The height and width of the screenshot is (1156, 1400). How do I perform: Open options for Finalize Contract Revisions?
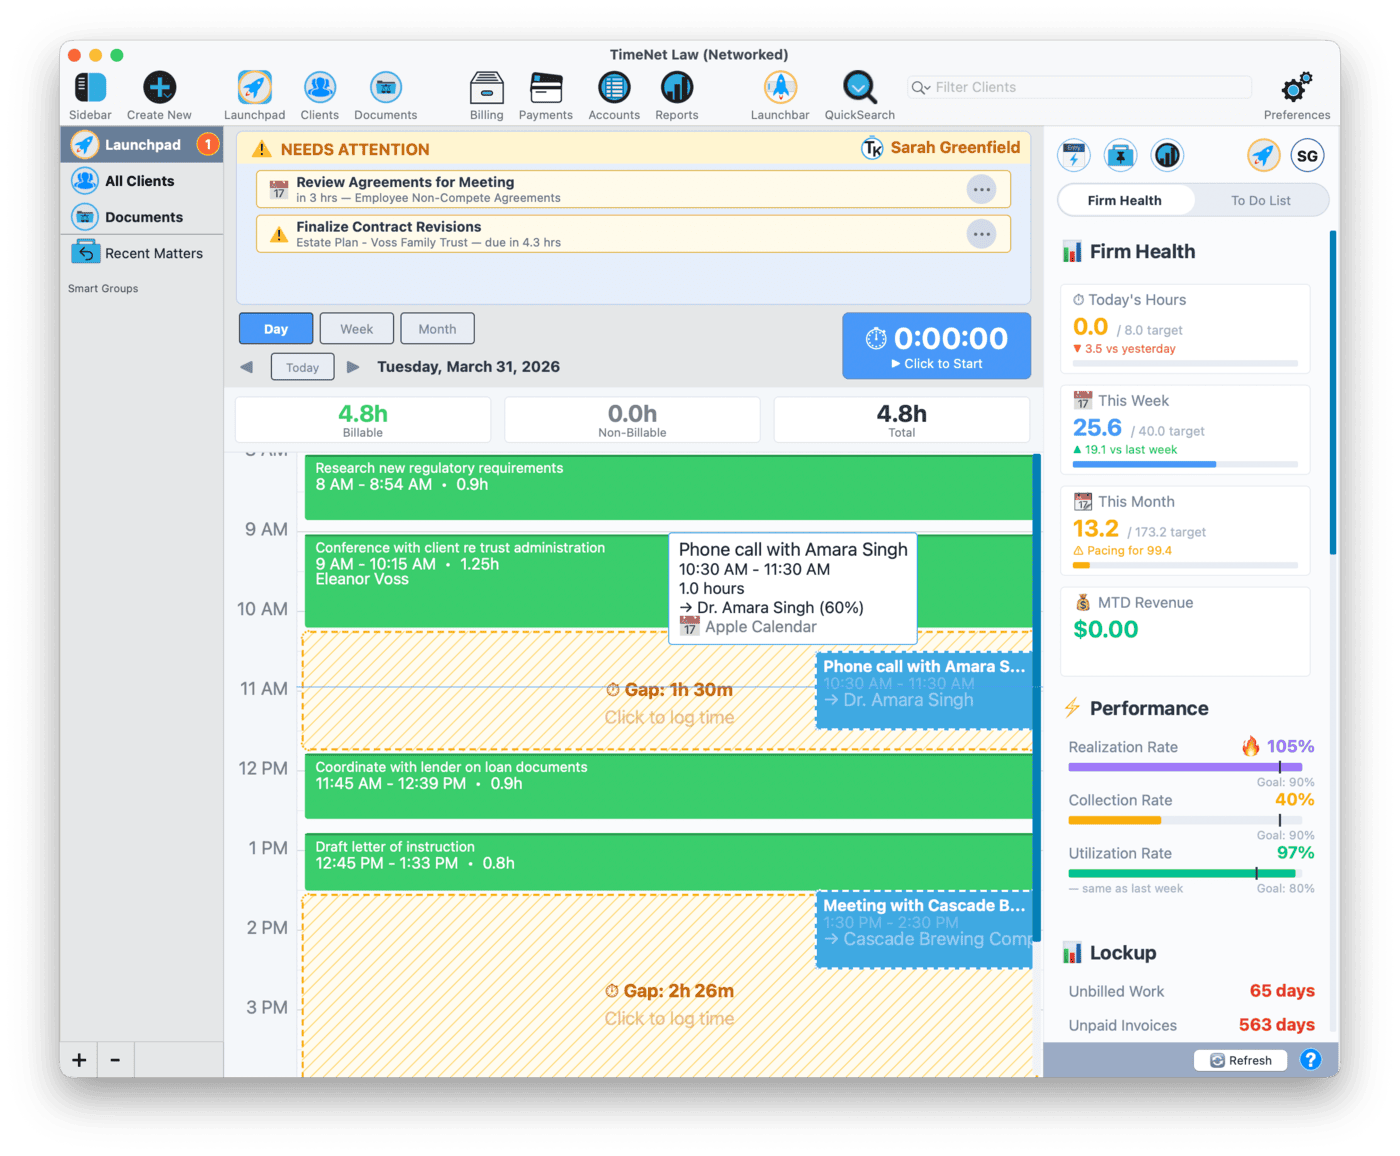tap(981, 233)
